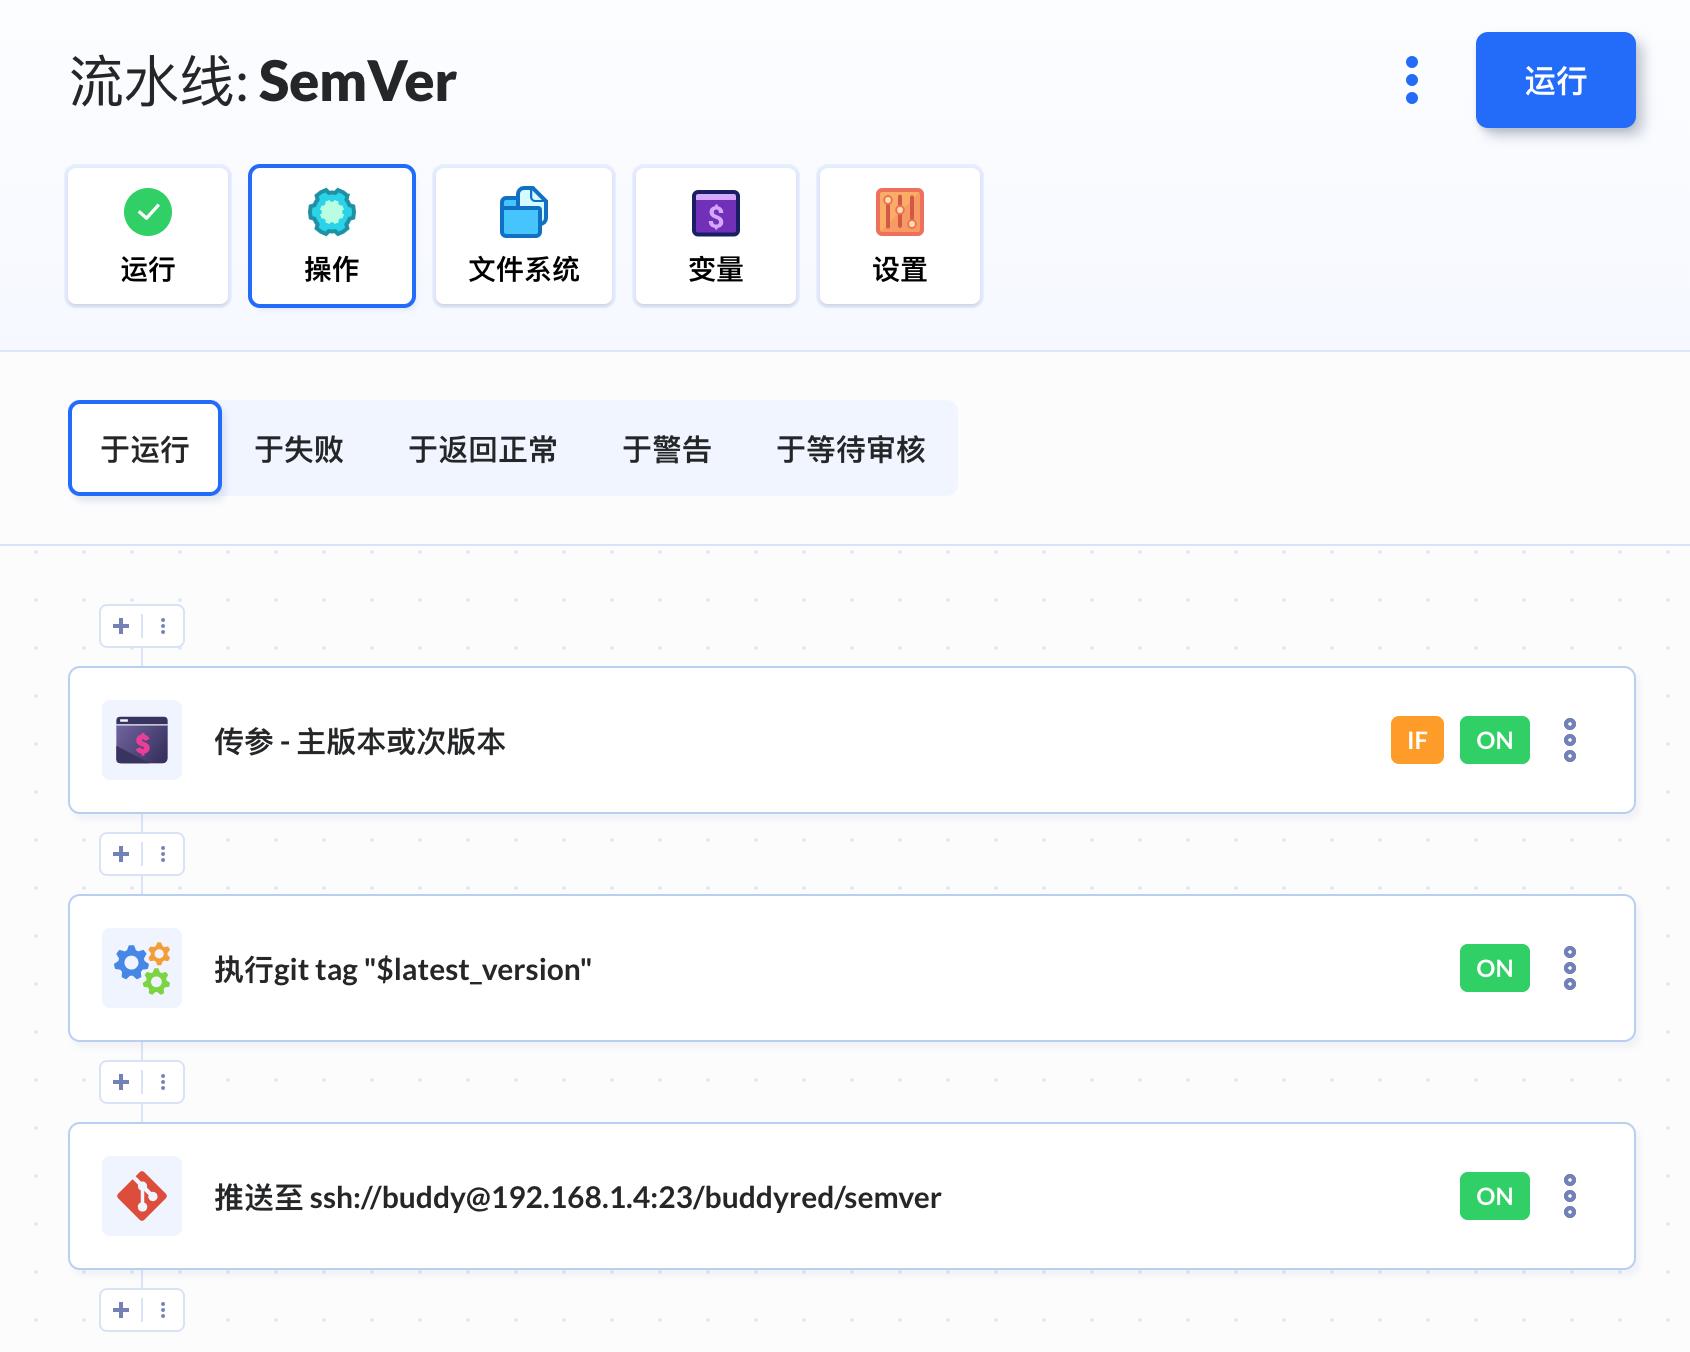Open dots menu between 传参 and git tag
1690x1352 pixels.
coord(163,854)
